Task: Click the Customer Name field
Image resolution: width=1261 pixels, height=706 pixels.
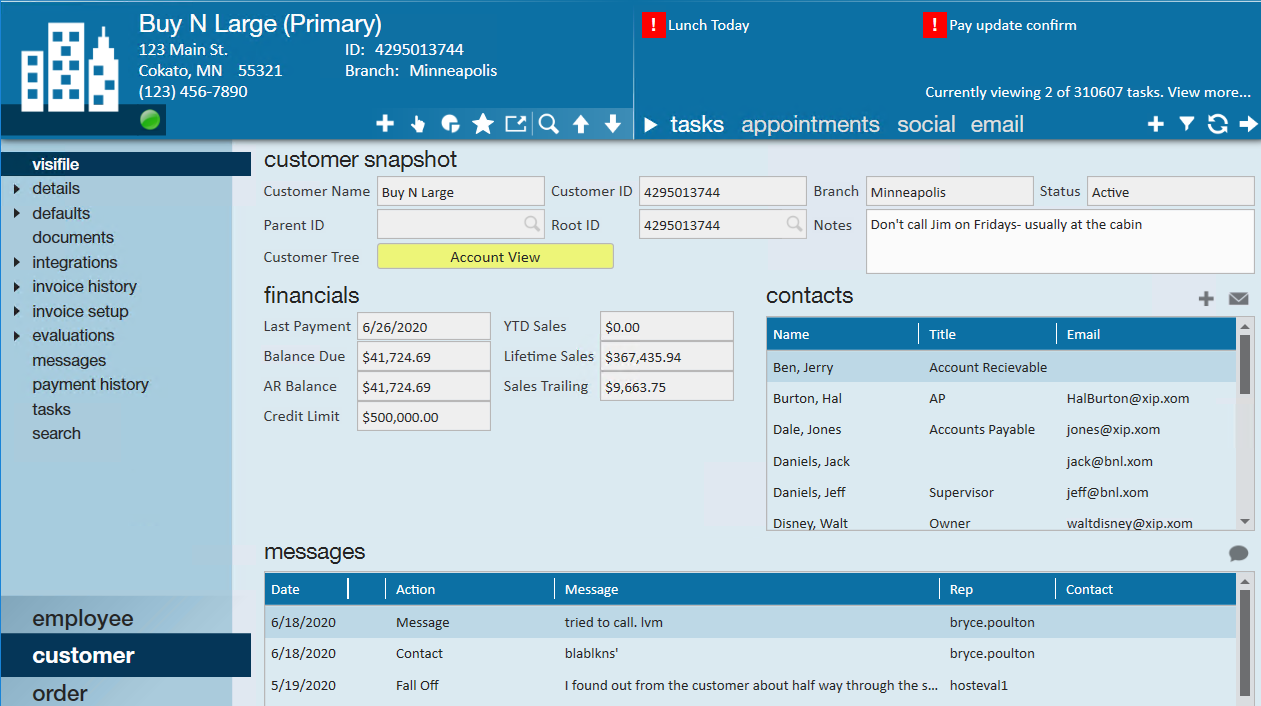Action: pyautogui.click(x=461, y=192)
